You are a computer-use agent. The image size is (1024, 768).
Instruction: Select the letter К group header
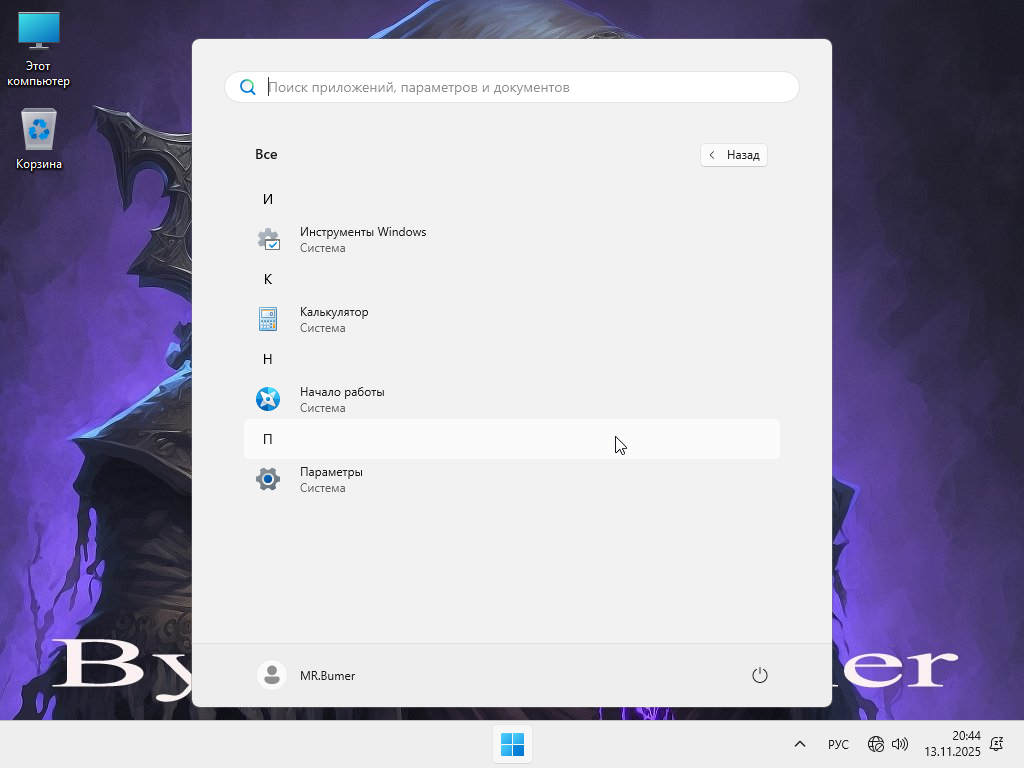(268, 279)
